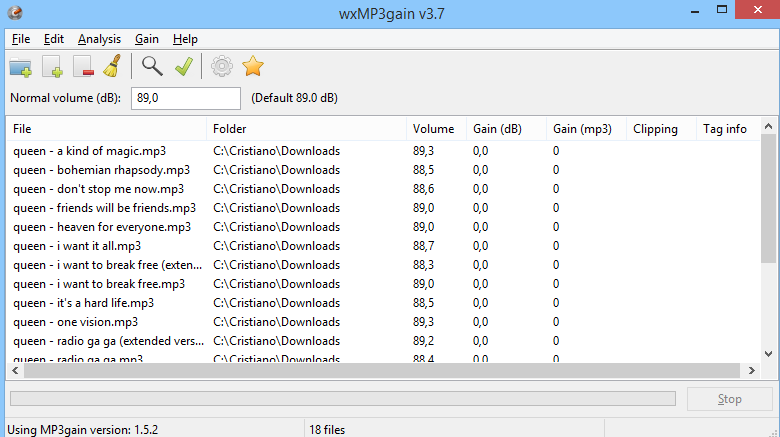The width and height of the screenshot is (780, 437).
Task: Click the "(Default 89.0 dB)" label
Action: click(294, 98)
